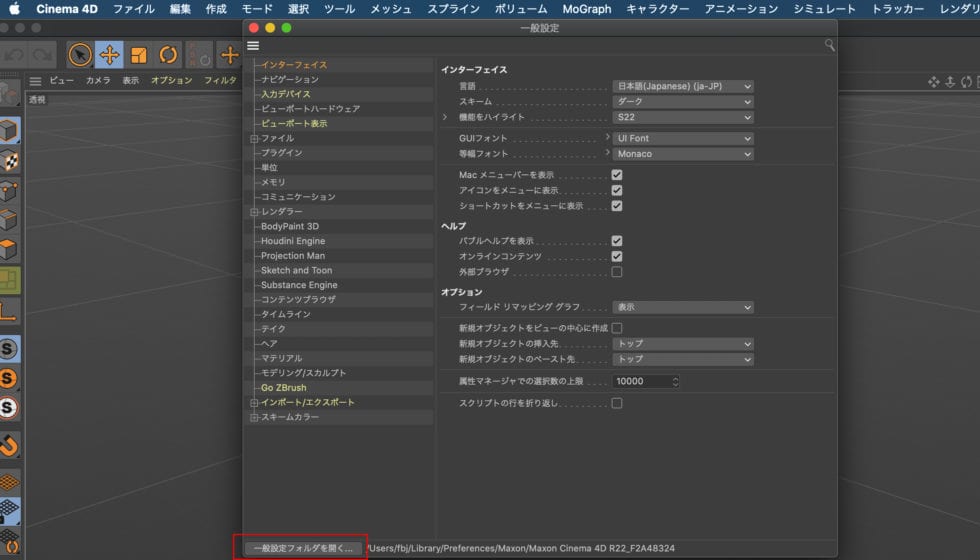Click the highlighted Planar Workplane icon
This screenshot has width=980, height=560.
[x=9, y=511]
